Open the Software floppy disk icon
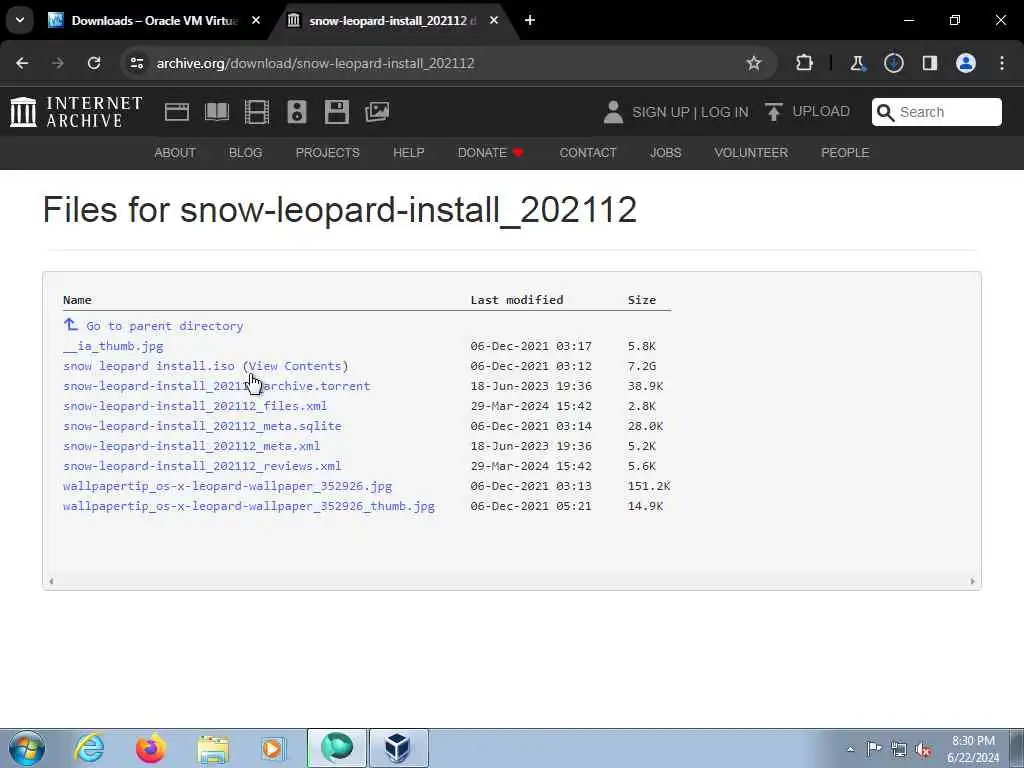 point(337,112)
